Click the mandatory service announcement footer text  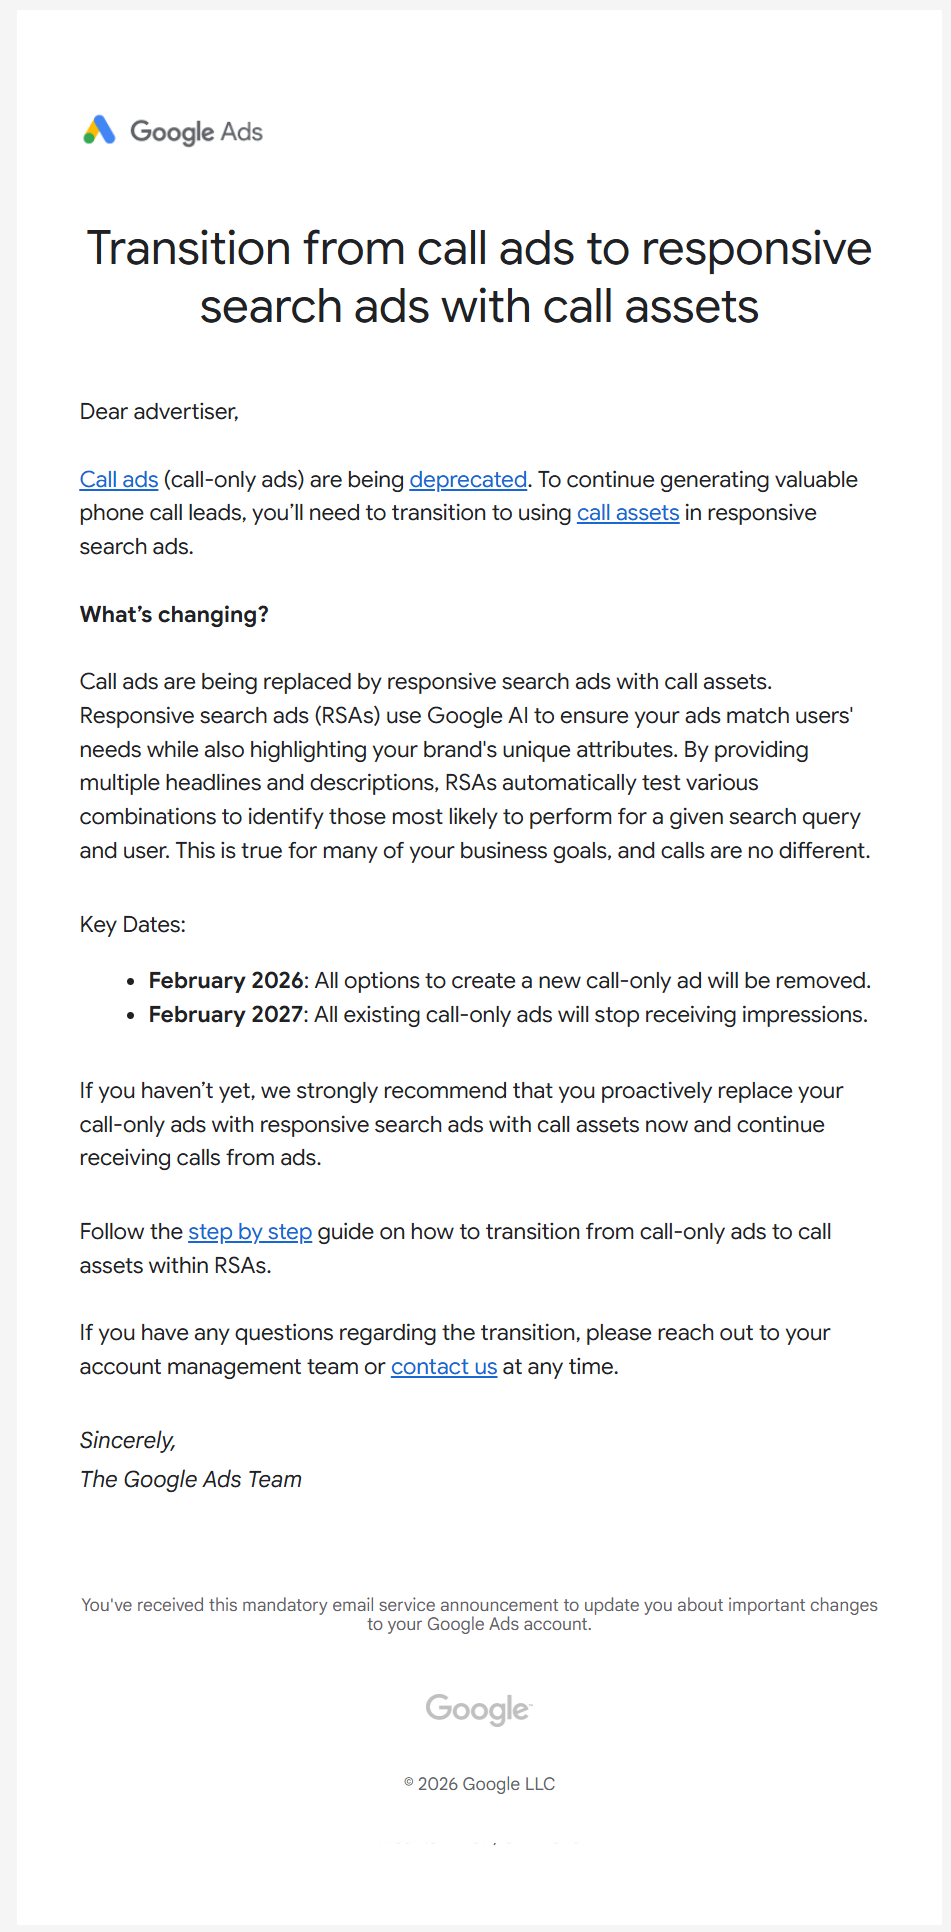[479, 1614]
